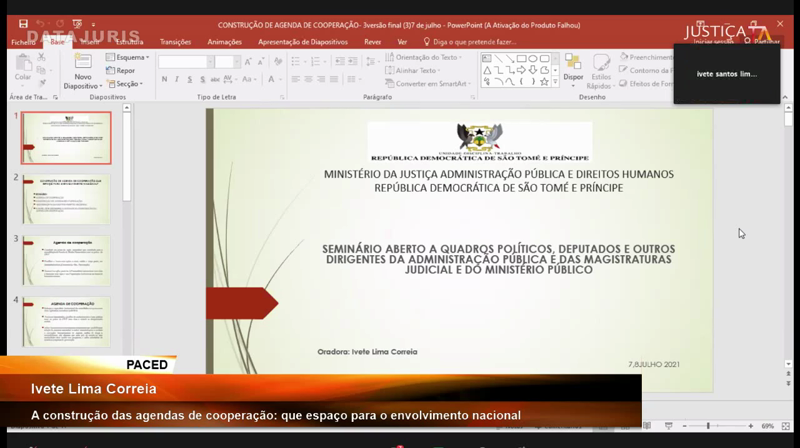The width and height of the screenshot is (800, 448).
Task: Toggle italic (I) formatting
Action: click(176, 79)
